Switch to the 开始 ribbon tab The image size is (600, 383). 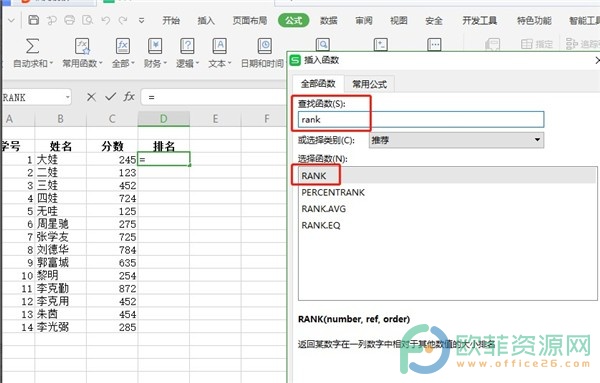coord(171,20)
